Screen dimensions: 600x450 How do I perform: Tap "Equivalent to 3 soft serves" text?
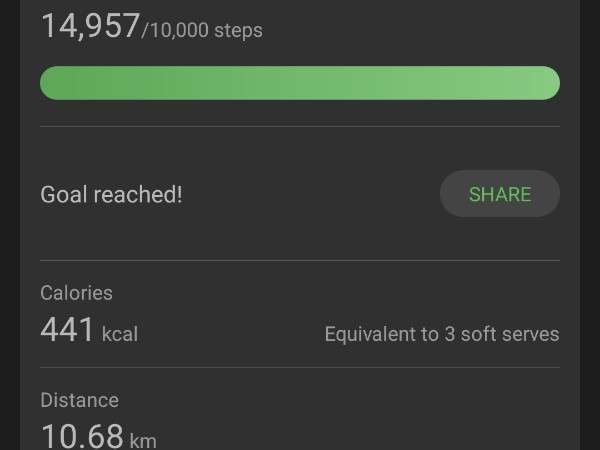[441, 334]
